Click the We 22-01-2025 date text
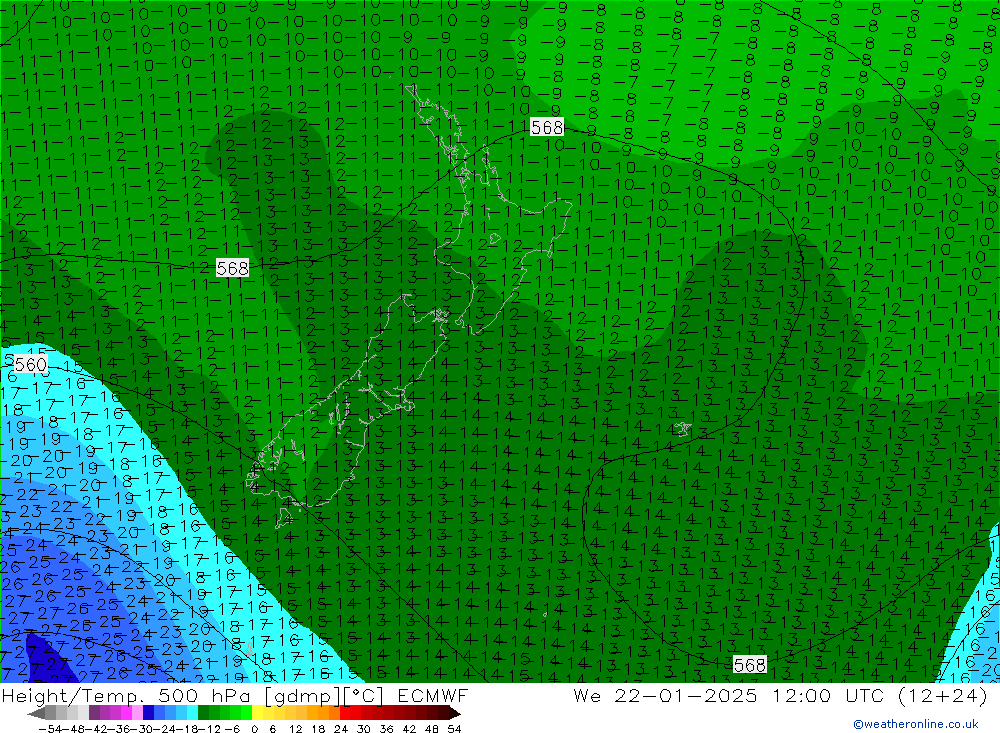Viewport: 1000px width, 733px height. click(665, 695)
